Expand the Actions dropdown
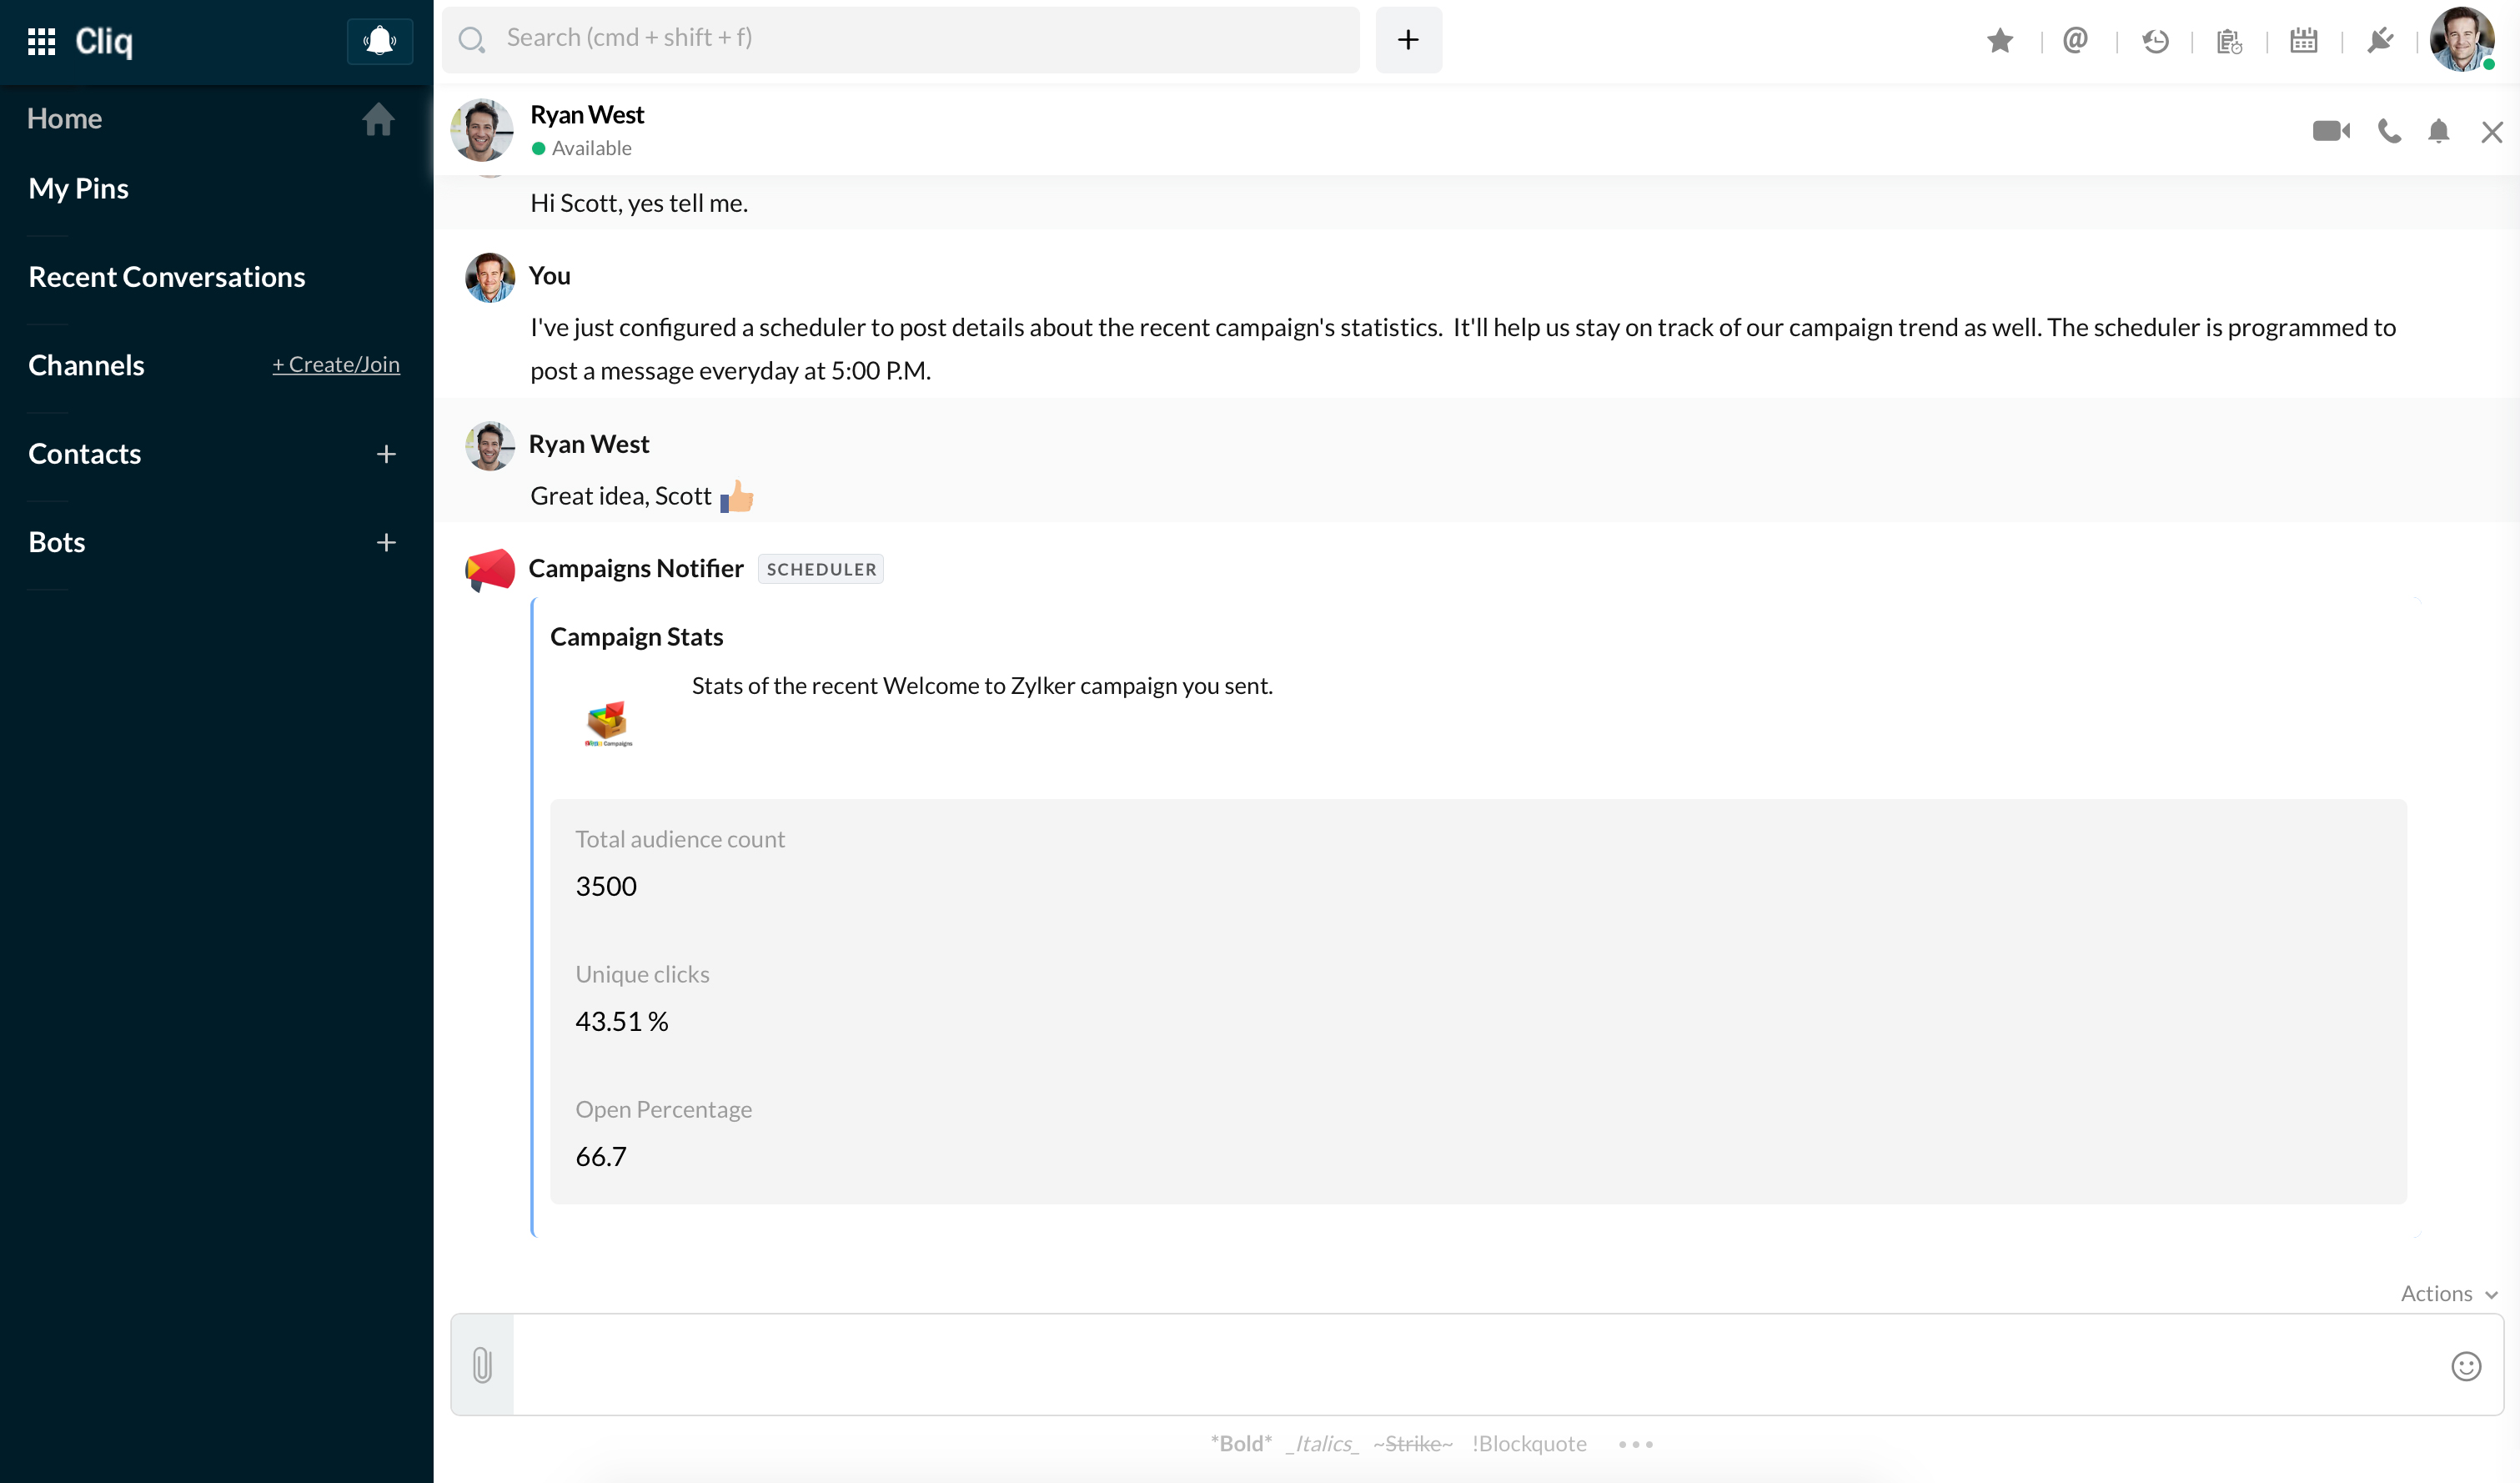 point(2448,1293)
